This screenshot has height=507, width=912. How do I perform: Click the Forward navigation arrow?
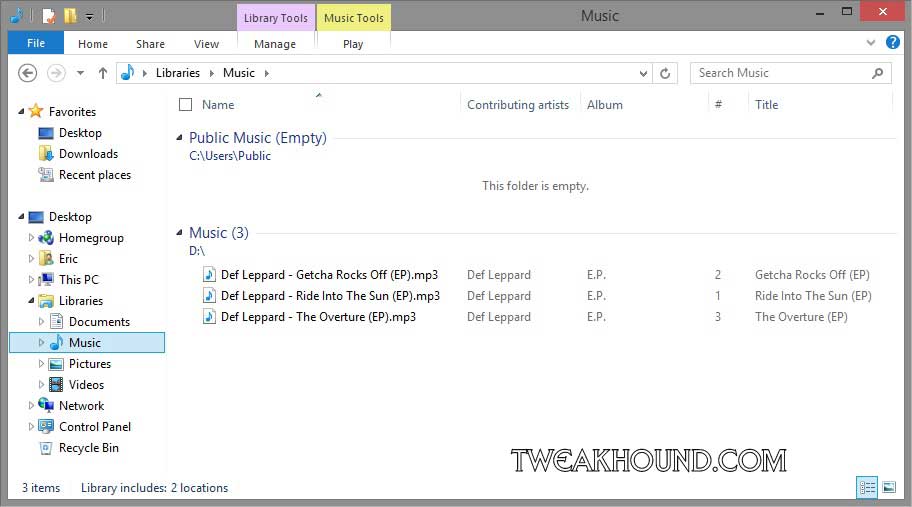[56, 73]
